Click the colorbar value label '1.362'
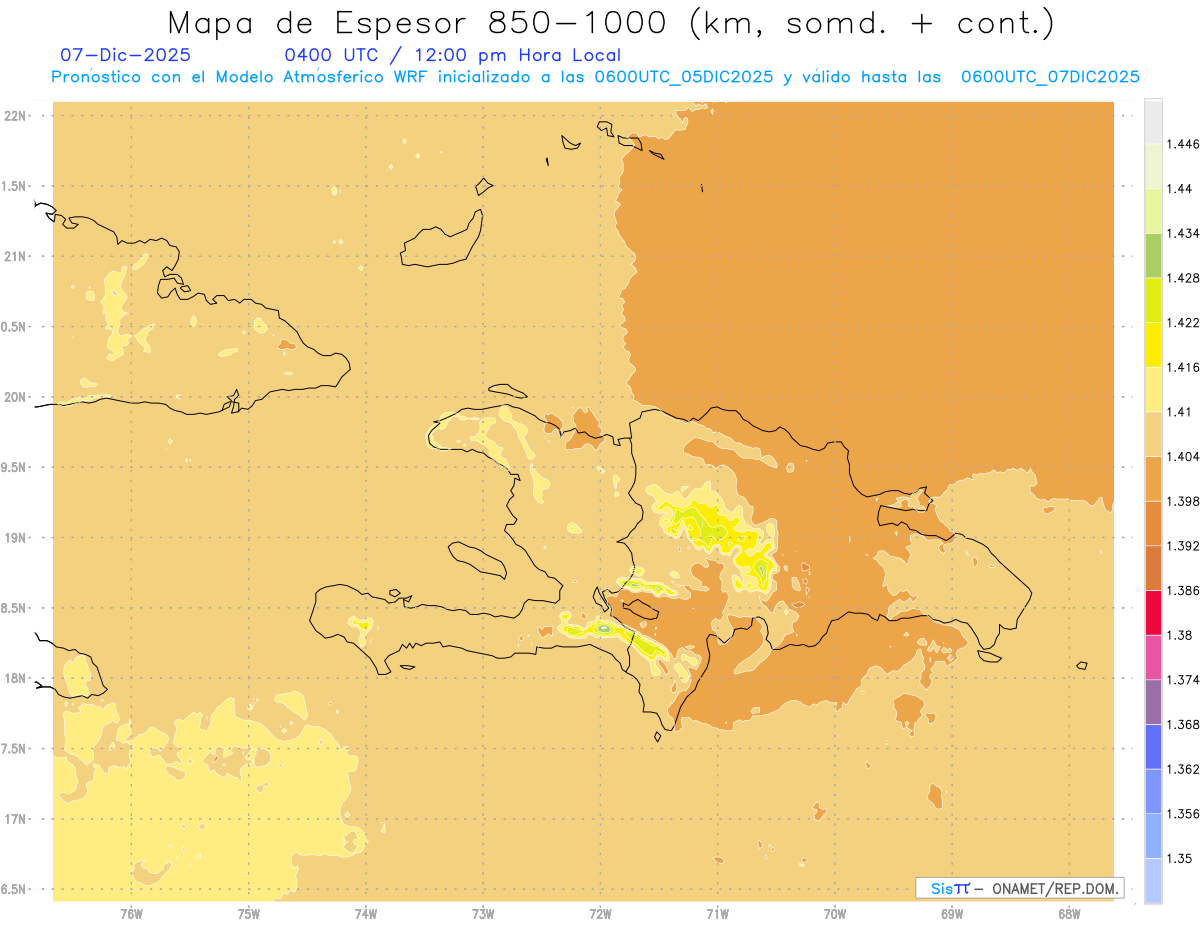Screen dimensions: 1200x927 1184,769
